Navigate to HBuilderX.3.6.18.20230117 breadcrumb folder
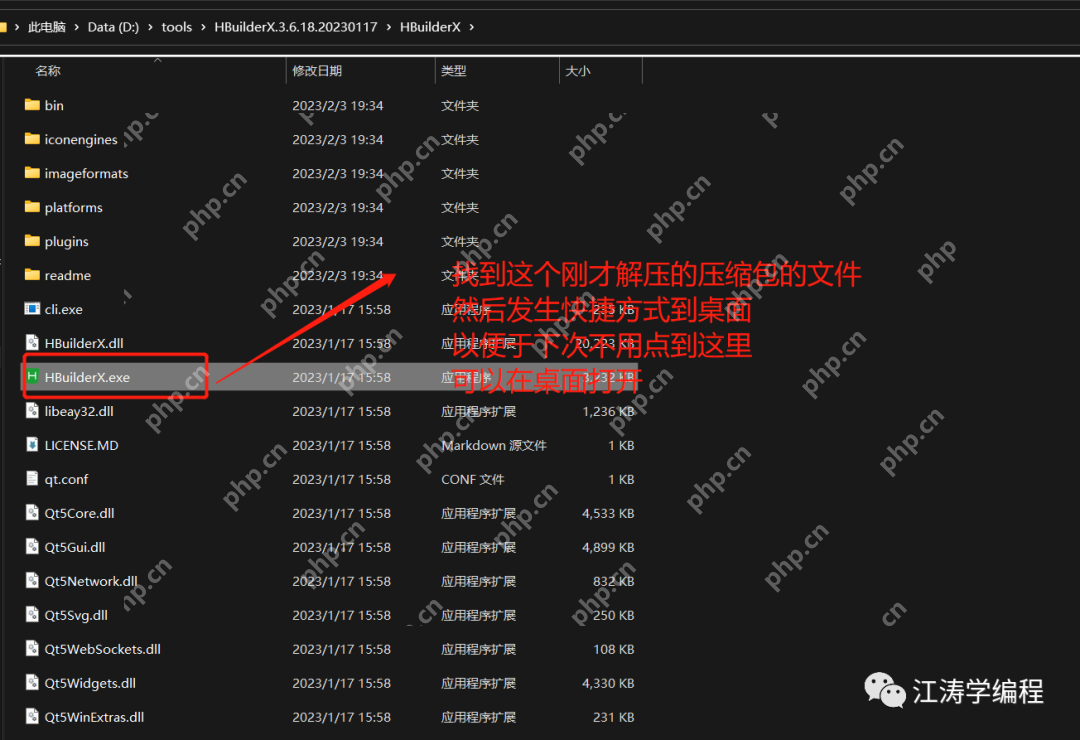This screenshot has width=1080, height=740. pos(296,27)
